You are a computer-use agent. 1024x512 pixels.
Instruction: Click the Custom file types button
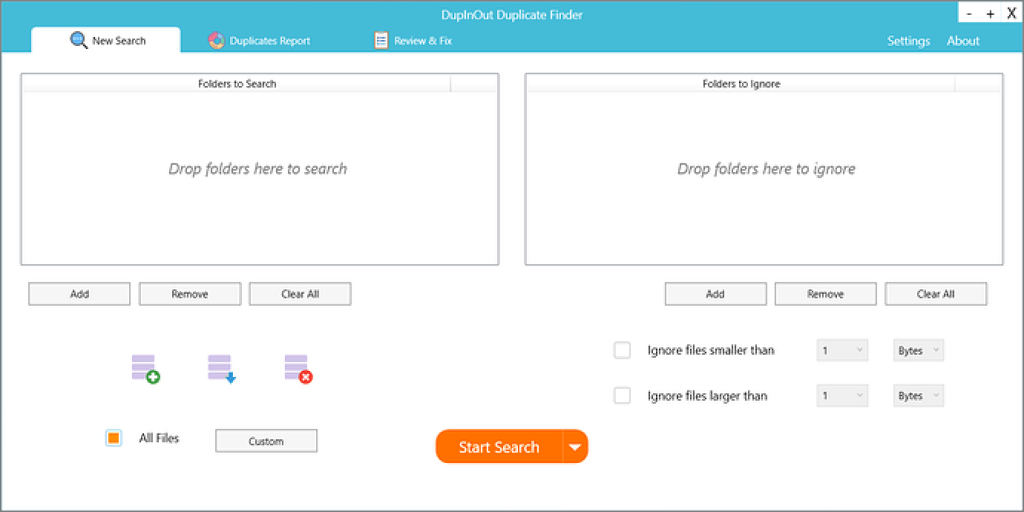point(266,441)
